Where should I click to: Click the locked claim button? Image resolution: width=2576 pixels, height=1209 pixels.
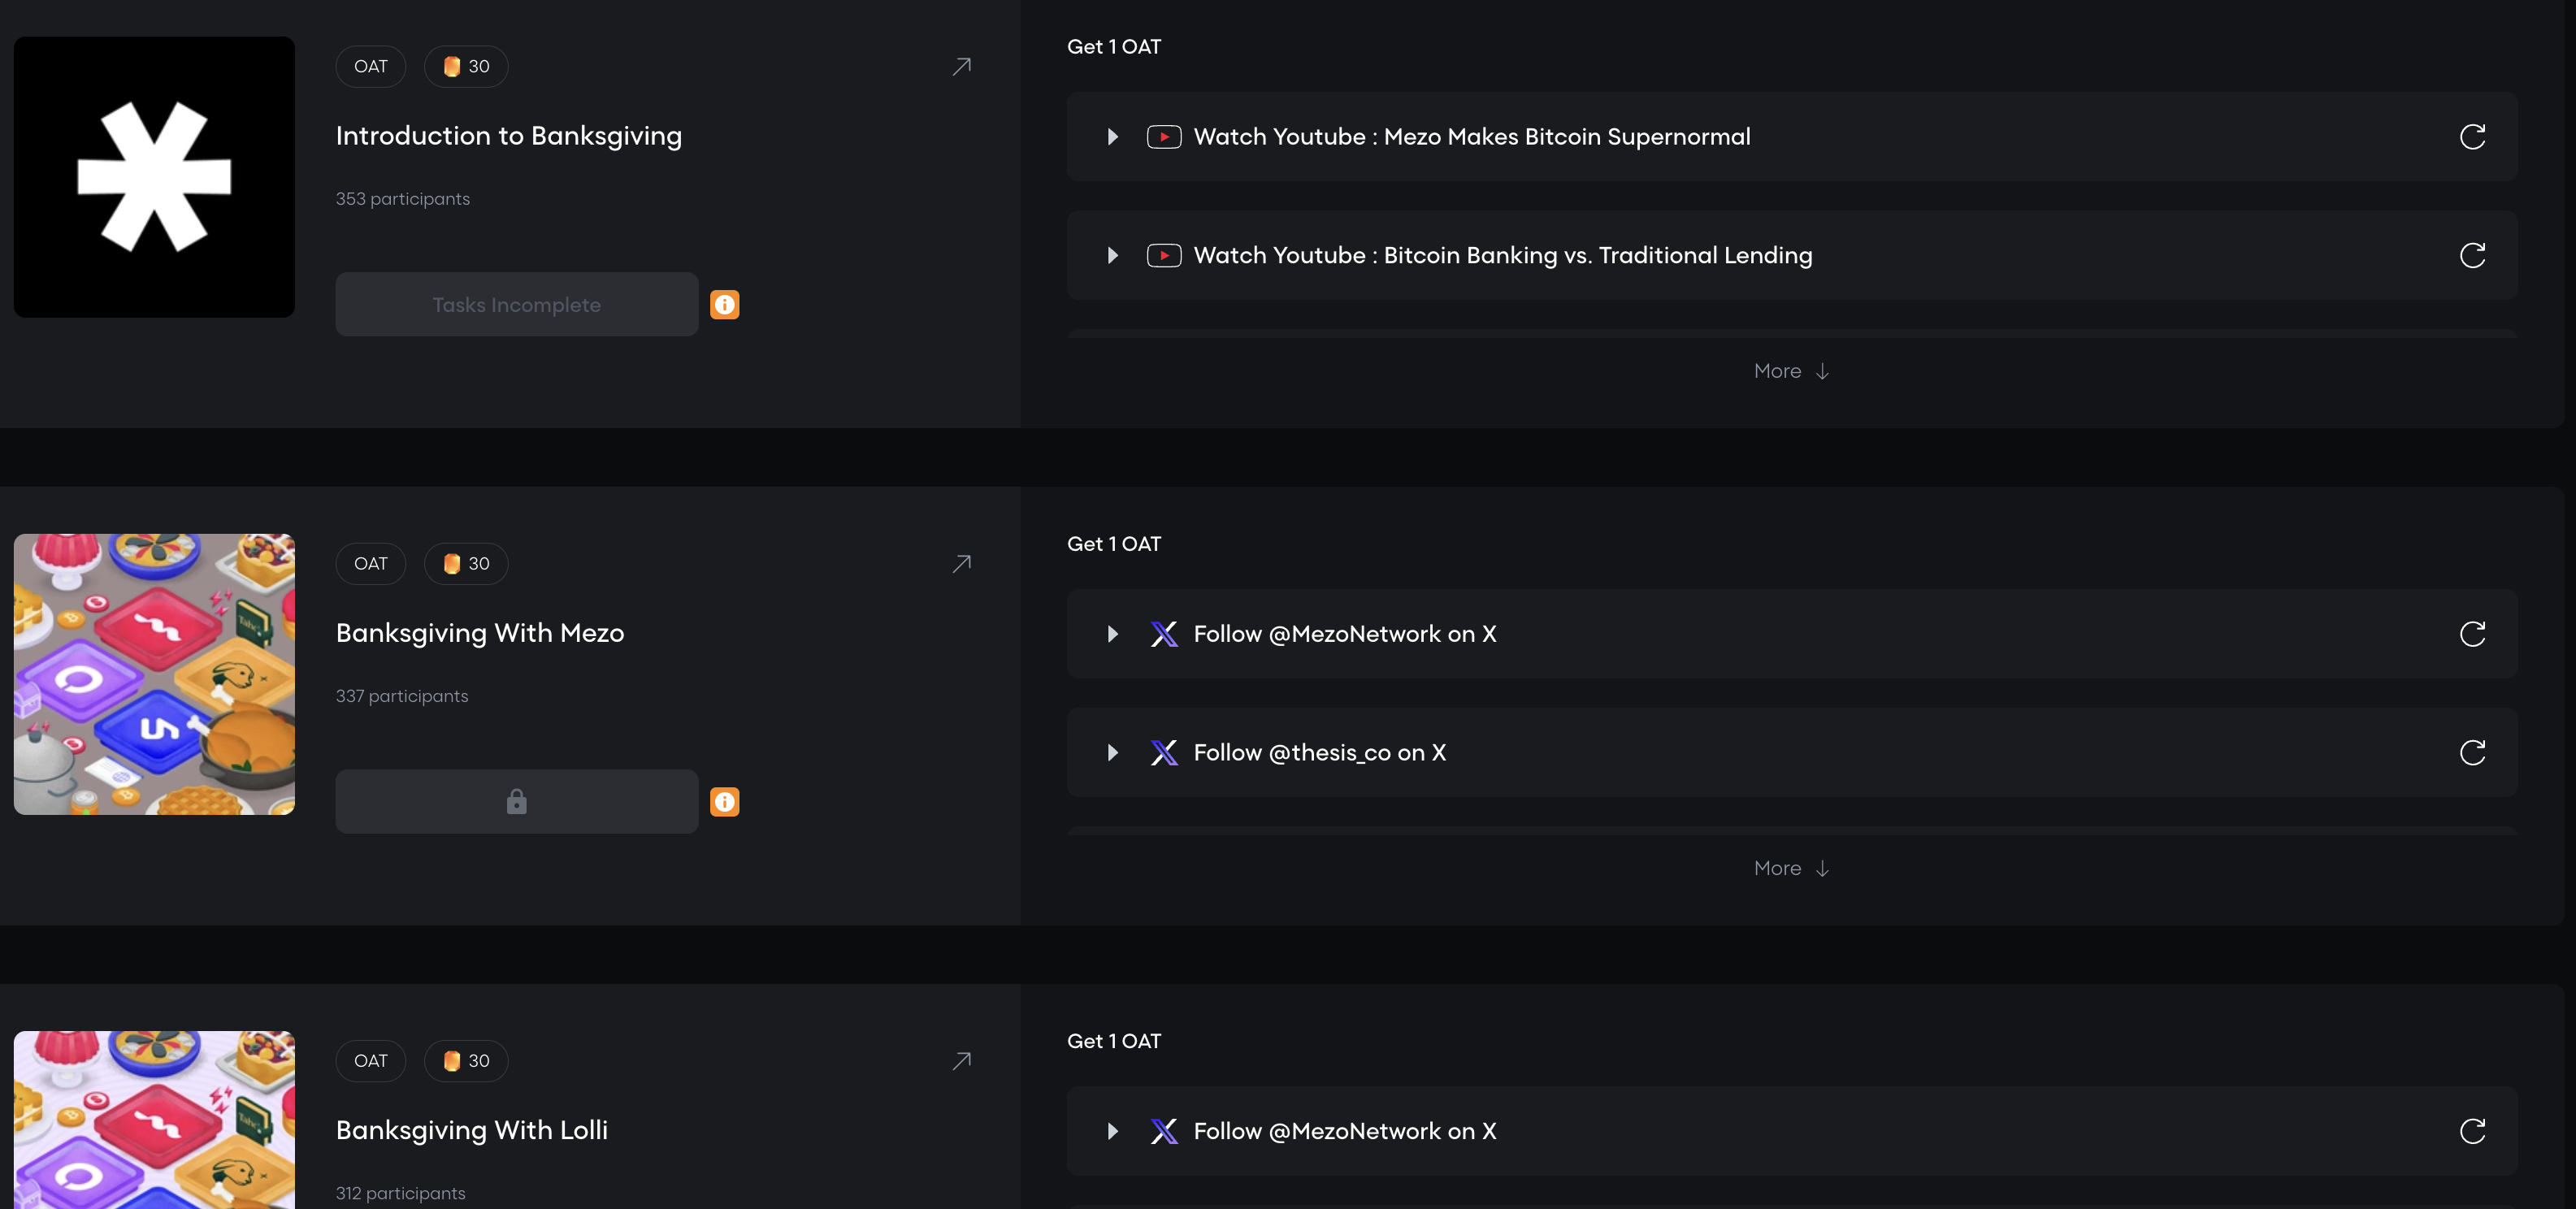pyautogui.click(x=516, y=802)
